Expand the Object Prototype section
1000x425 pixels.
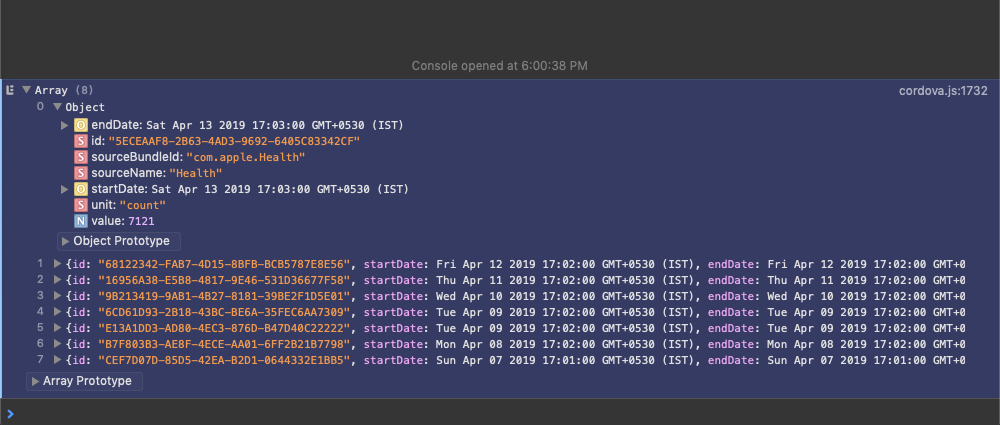(x=119, y=241)
